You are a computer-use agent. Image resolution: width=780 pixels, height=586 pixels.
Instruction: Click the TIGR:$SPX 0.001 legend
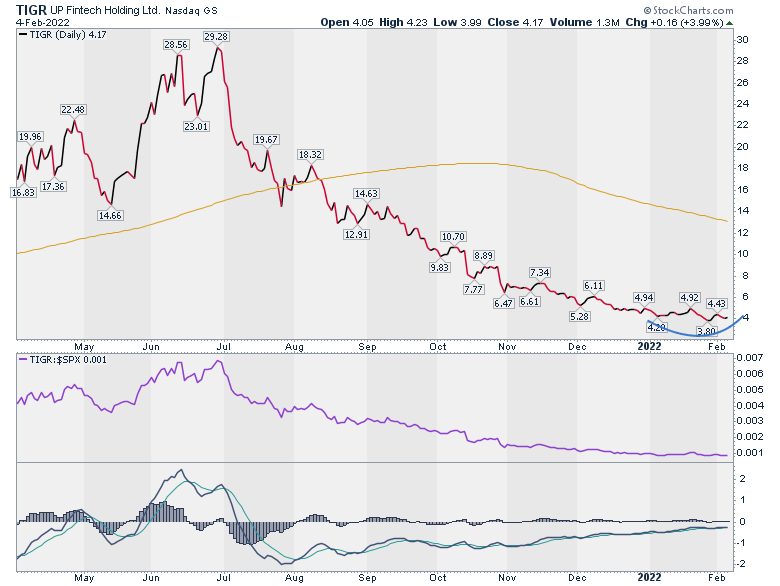[x=62, y=360]
